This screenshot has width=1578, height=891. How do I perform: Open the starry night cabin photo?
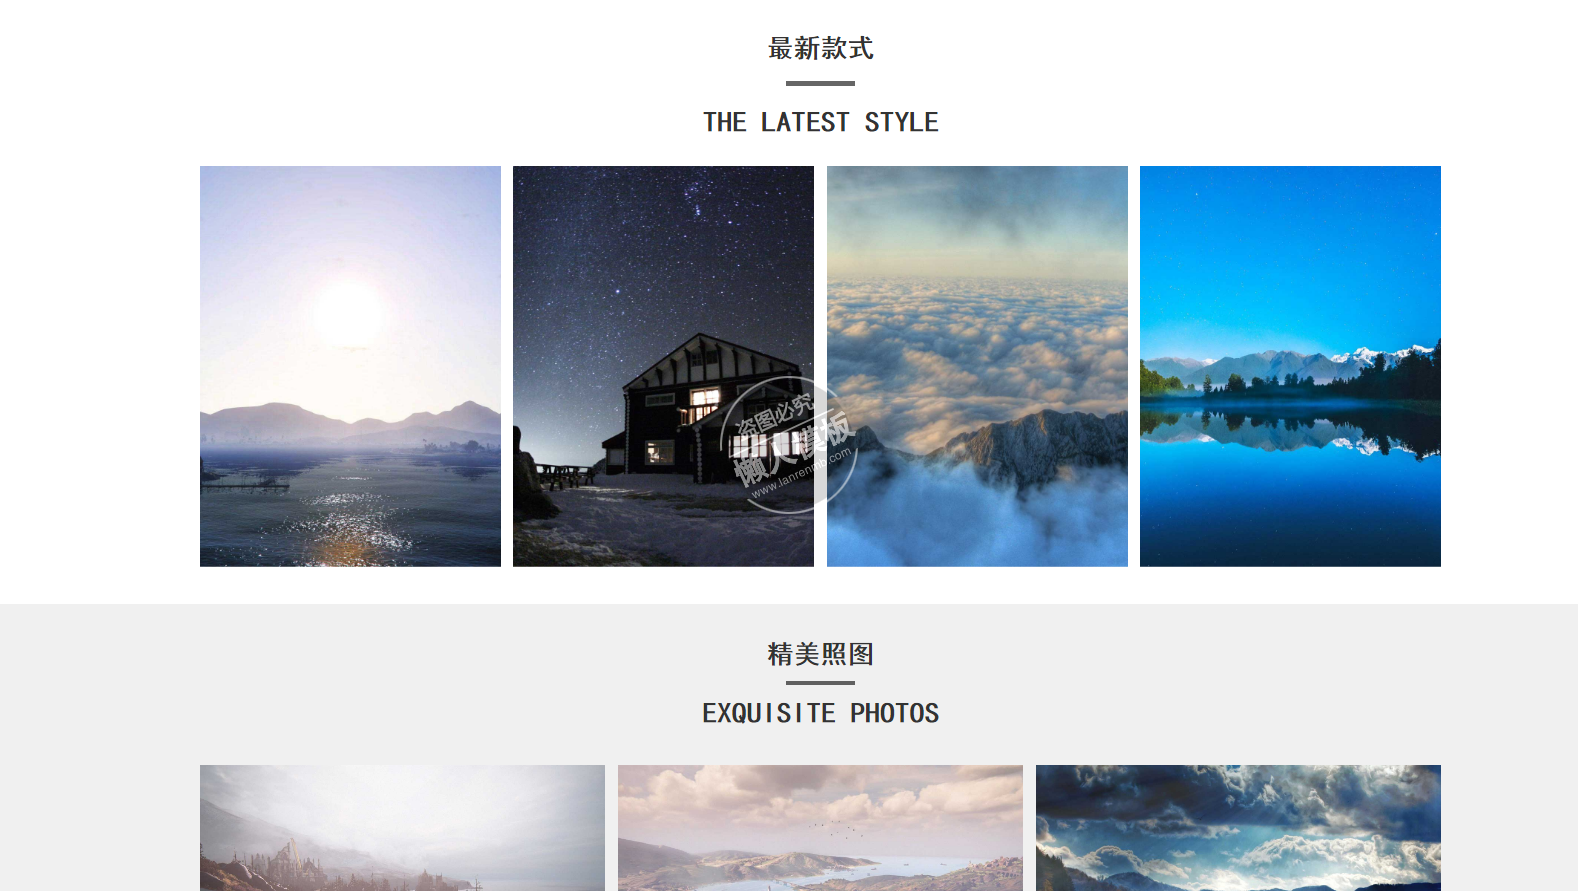click(663, 366)
